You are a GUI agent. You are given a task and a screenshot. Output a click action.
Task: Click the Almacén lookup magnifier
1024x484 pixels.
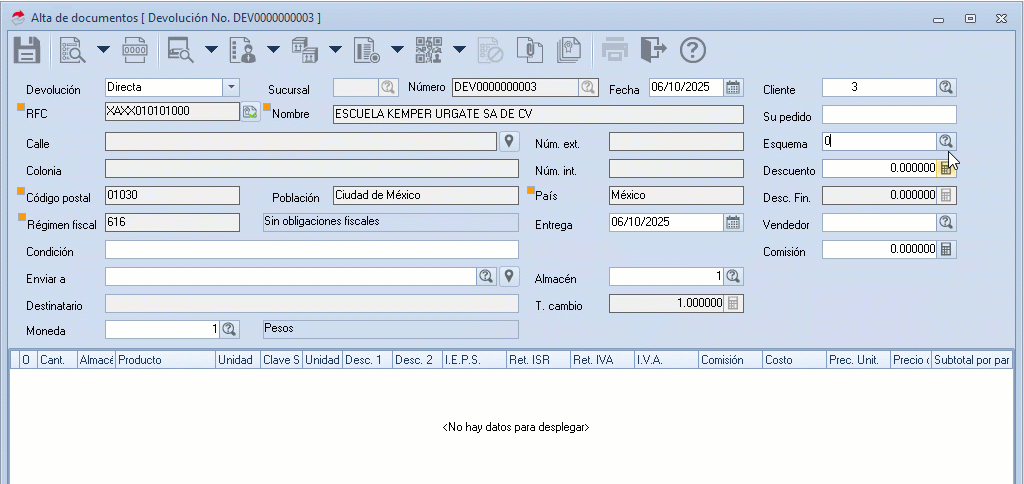click(733, 276)
